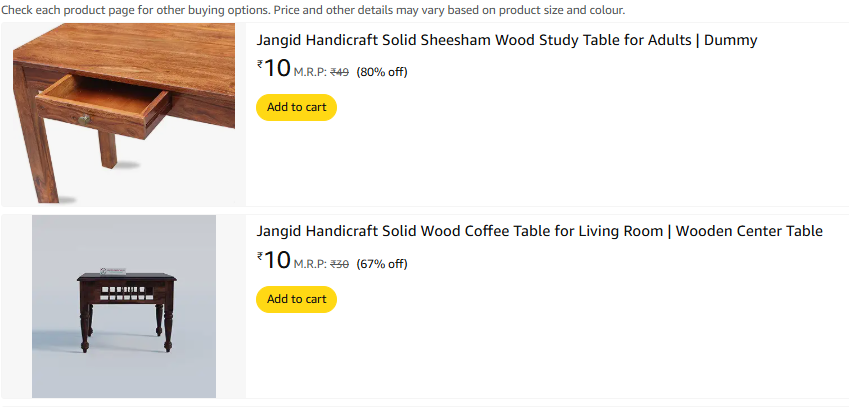Image resolution: width=849 pixels, height=407 pixels.
Task: Click the M.R.P. label for the Study Table
Action: (x=310, y=72)
